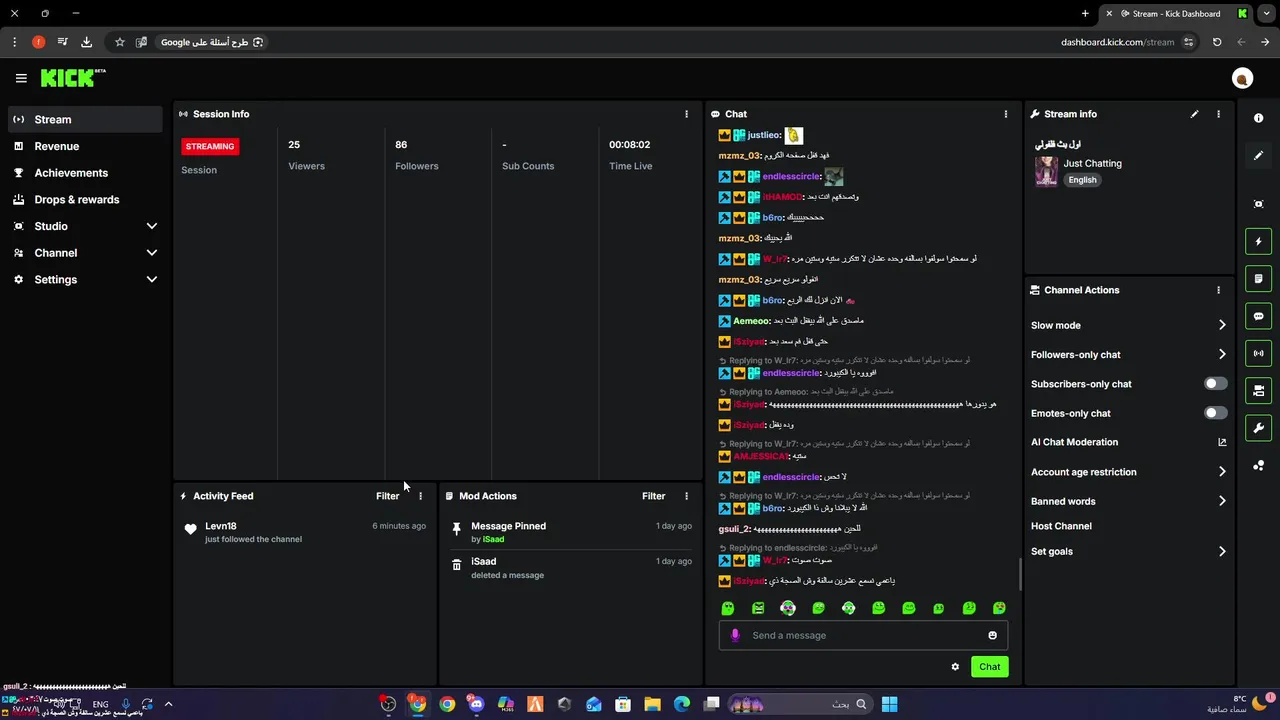Viewport: 1280px width, 720px height.
Task: Toggle the wrench panel icon in right rail
Action: (x=1258, y=428)
